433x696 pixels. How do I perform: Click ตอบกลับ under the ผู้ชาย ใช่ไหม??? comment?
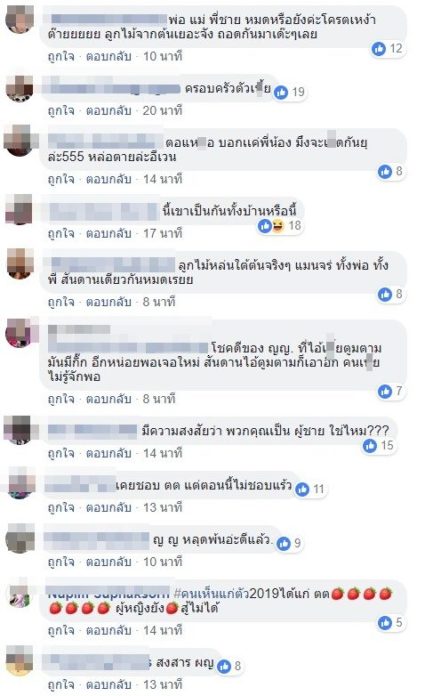coord(109,453)
